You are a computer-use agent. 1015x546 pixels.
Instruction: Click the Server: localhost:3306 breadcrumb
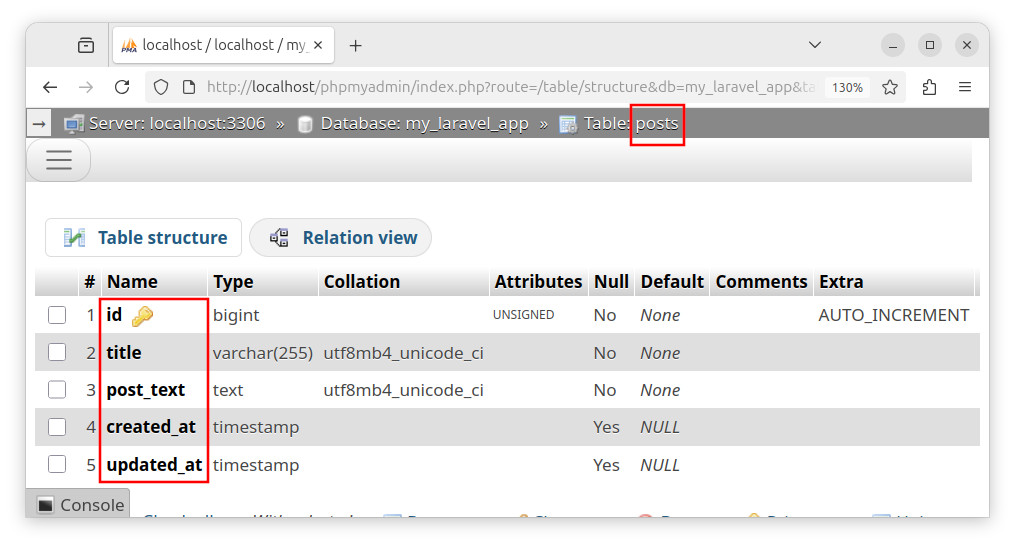pos(177,123)
